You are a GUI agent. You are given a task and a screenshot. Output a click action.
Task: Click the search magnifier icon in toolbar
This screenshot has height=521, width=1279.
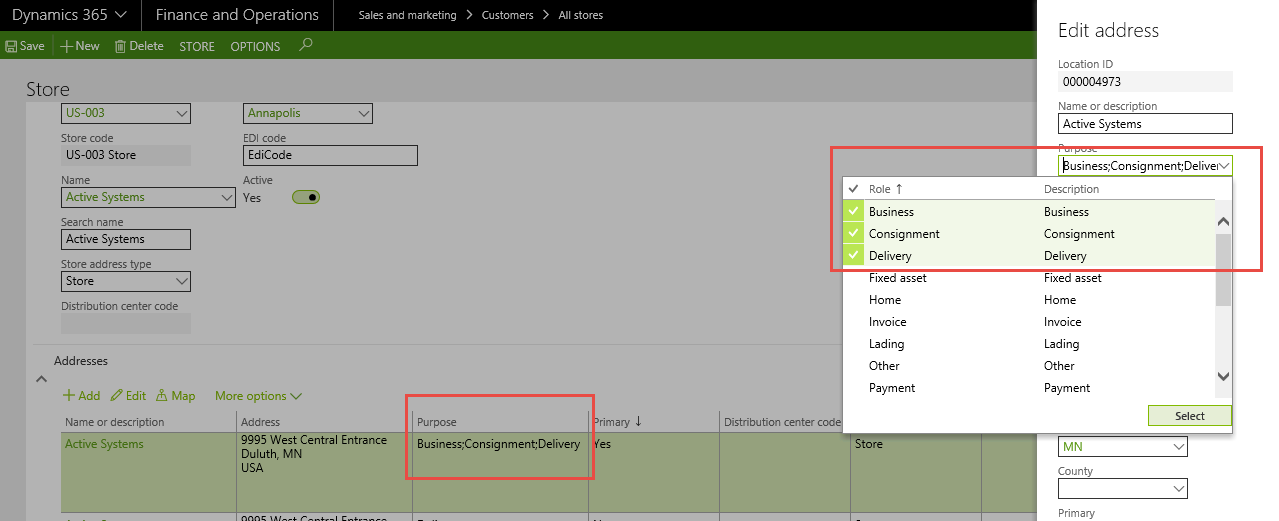coord(306,45)
